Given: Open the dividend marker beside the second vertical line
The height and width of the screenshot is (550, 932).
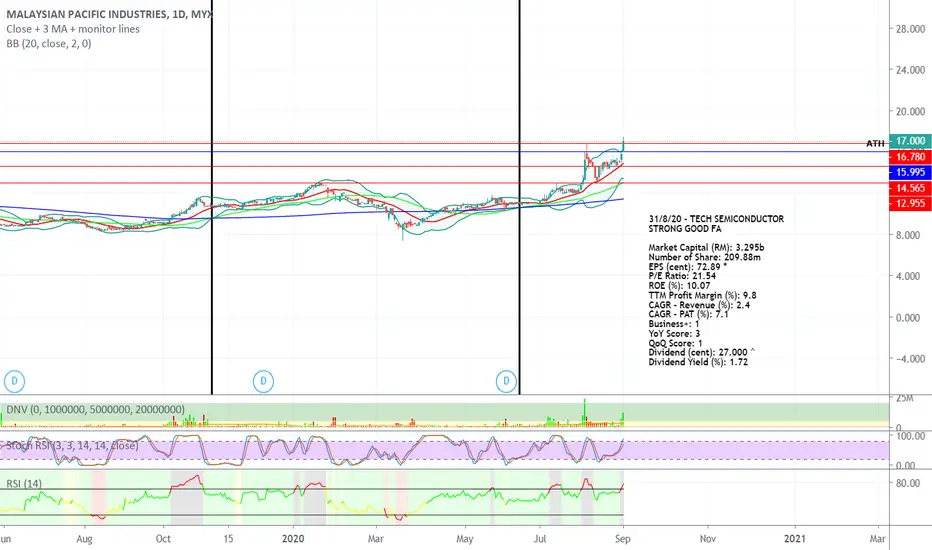Looking at the screenshot, I should [x=506, y=381].
